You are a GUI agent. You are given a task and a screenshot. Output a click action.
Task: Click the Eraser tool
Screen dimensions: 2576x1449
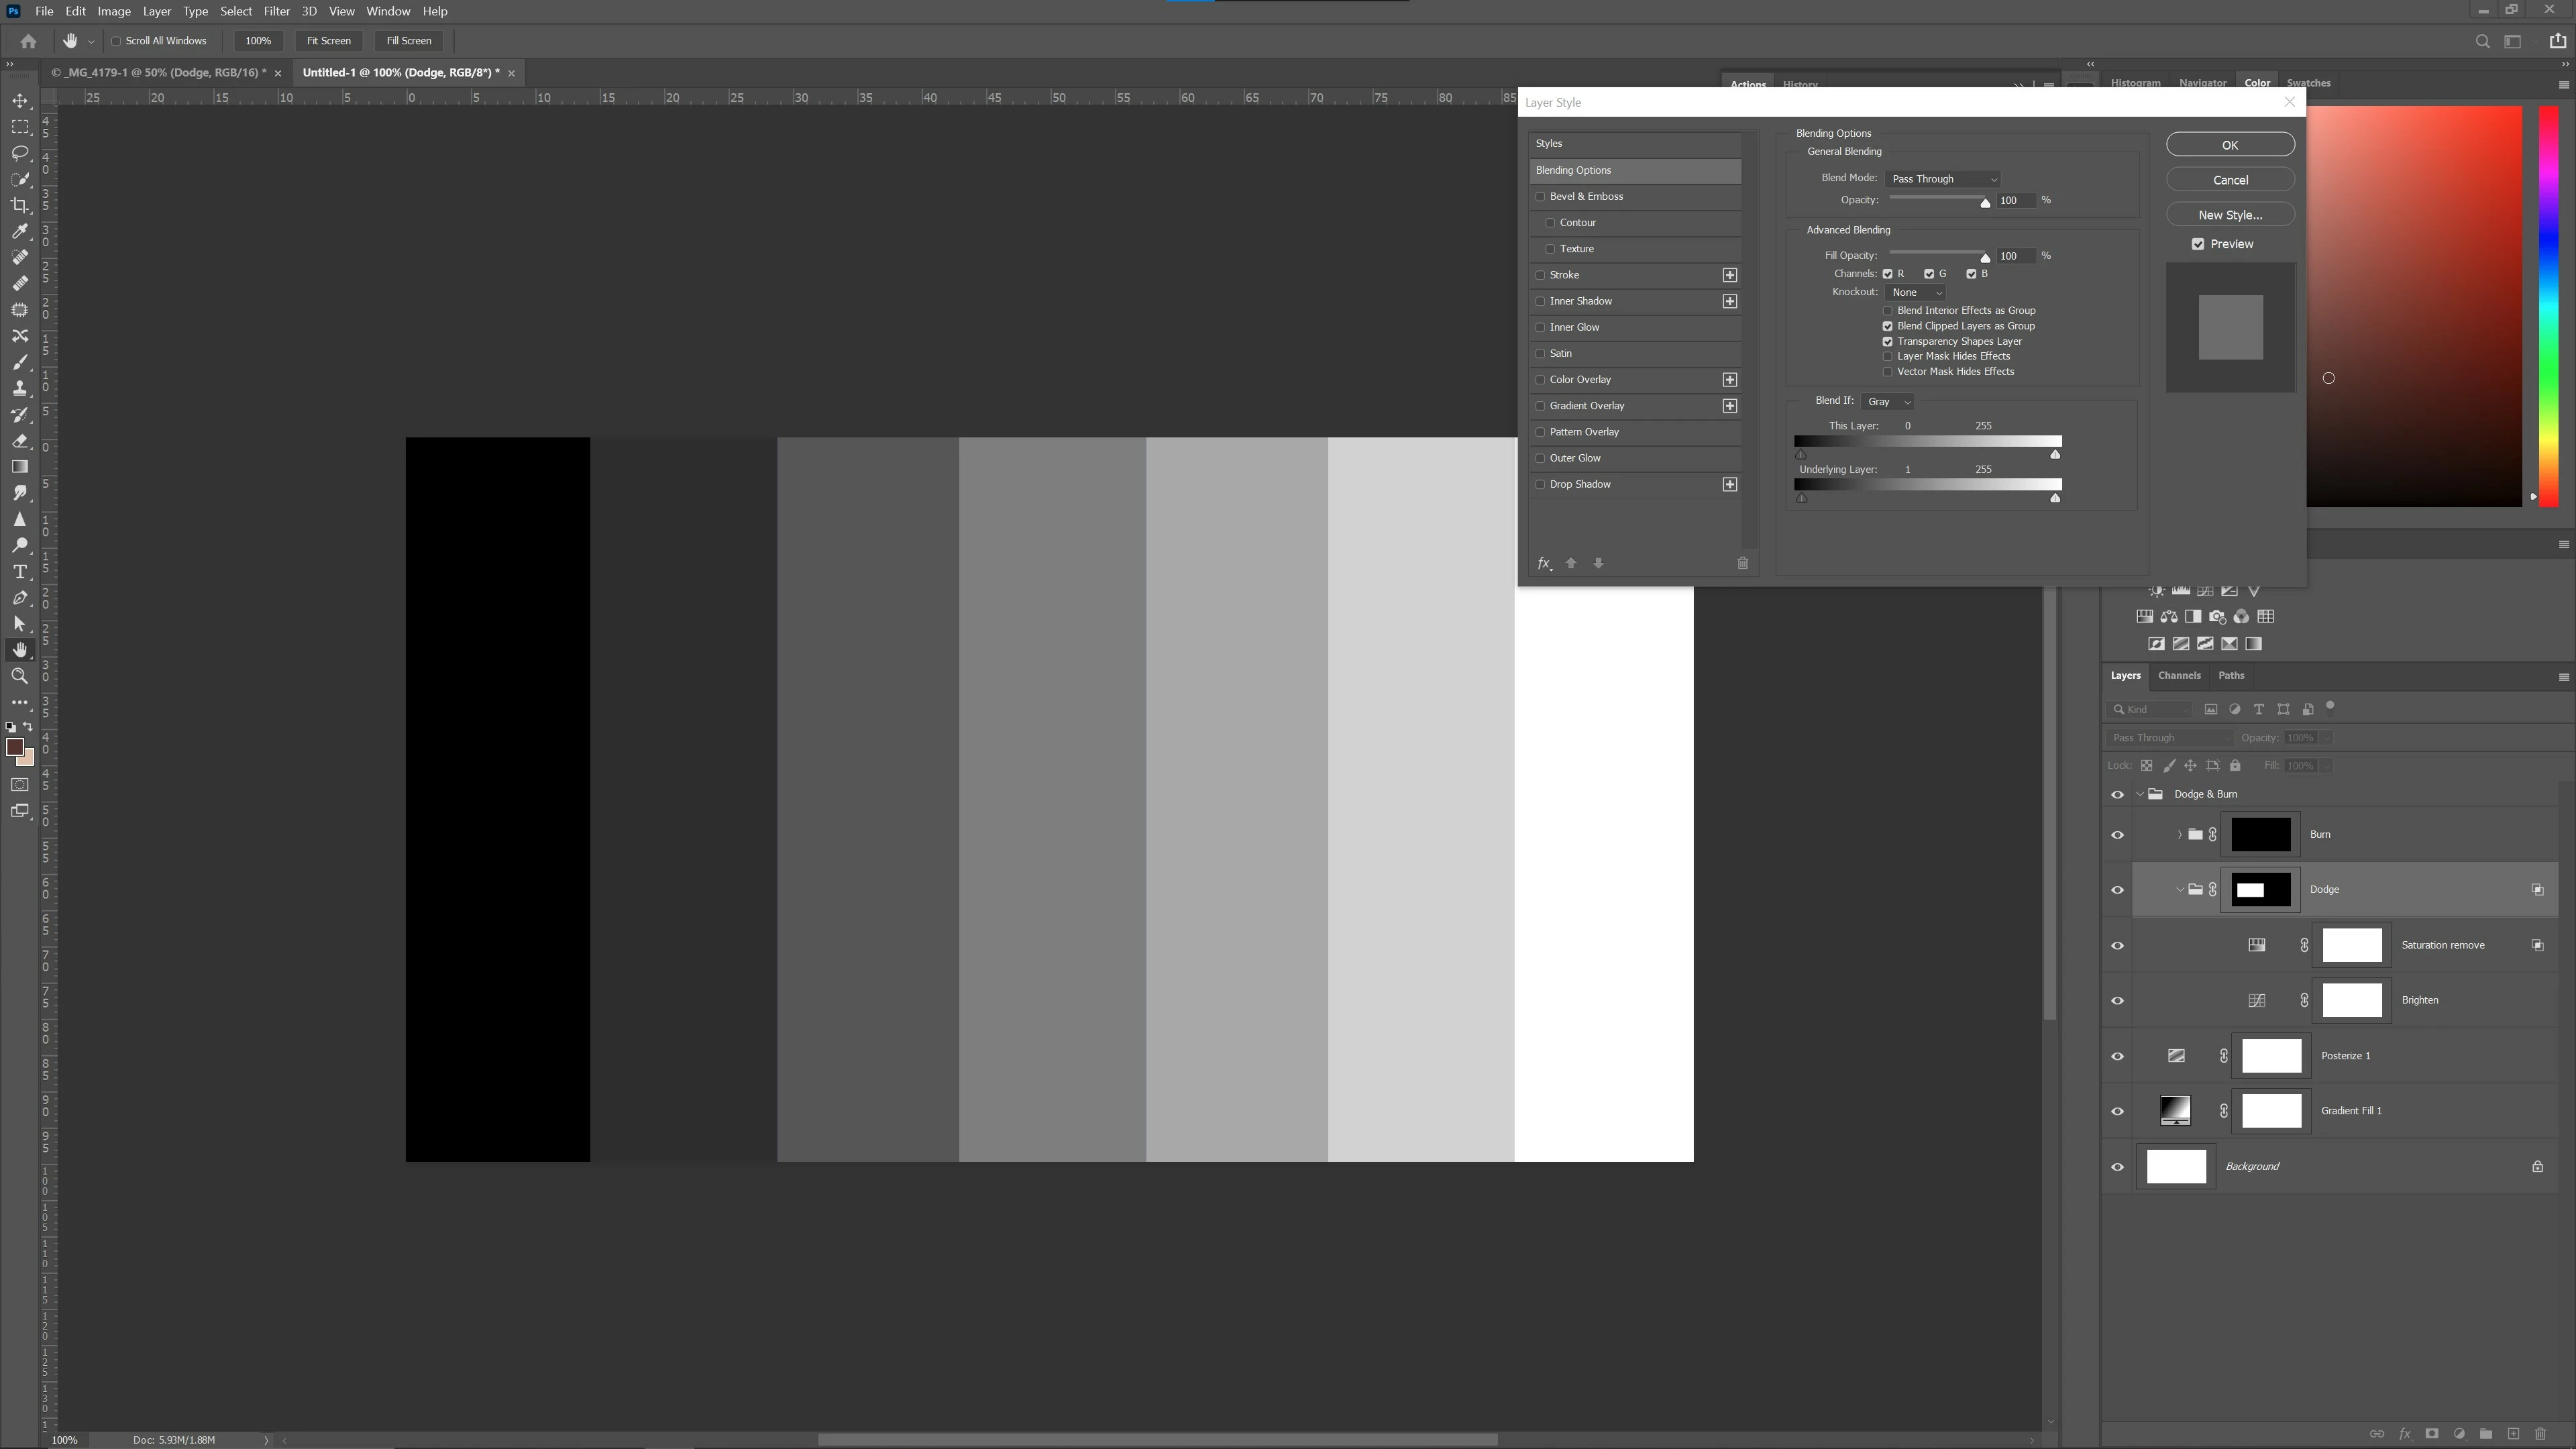pyautogui.click(x=20, y=441)
